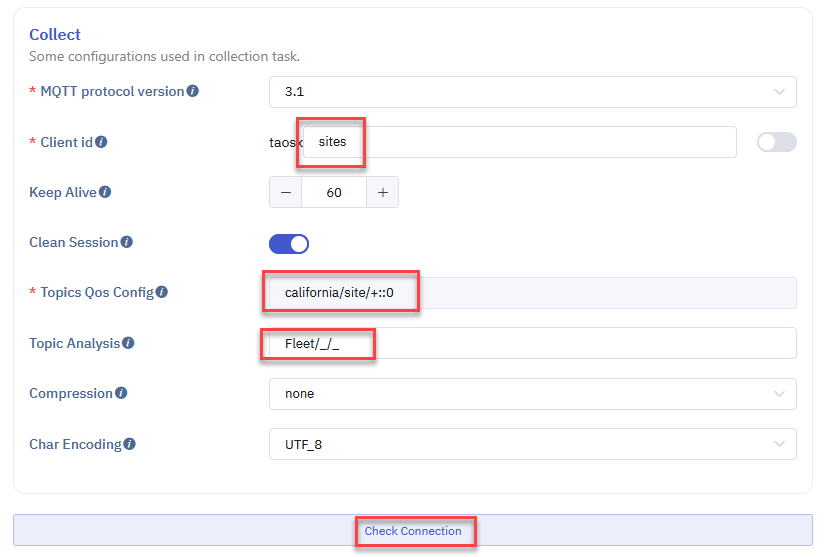Viewport: 840px width, 557px height.
Task: Open the Char Encoding UTF_8 dropdown
Action: coord(532,444)
